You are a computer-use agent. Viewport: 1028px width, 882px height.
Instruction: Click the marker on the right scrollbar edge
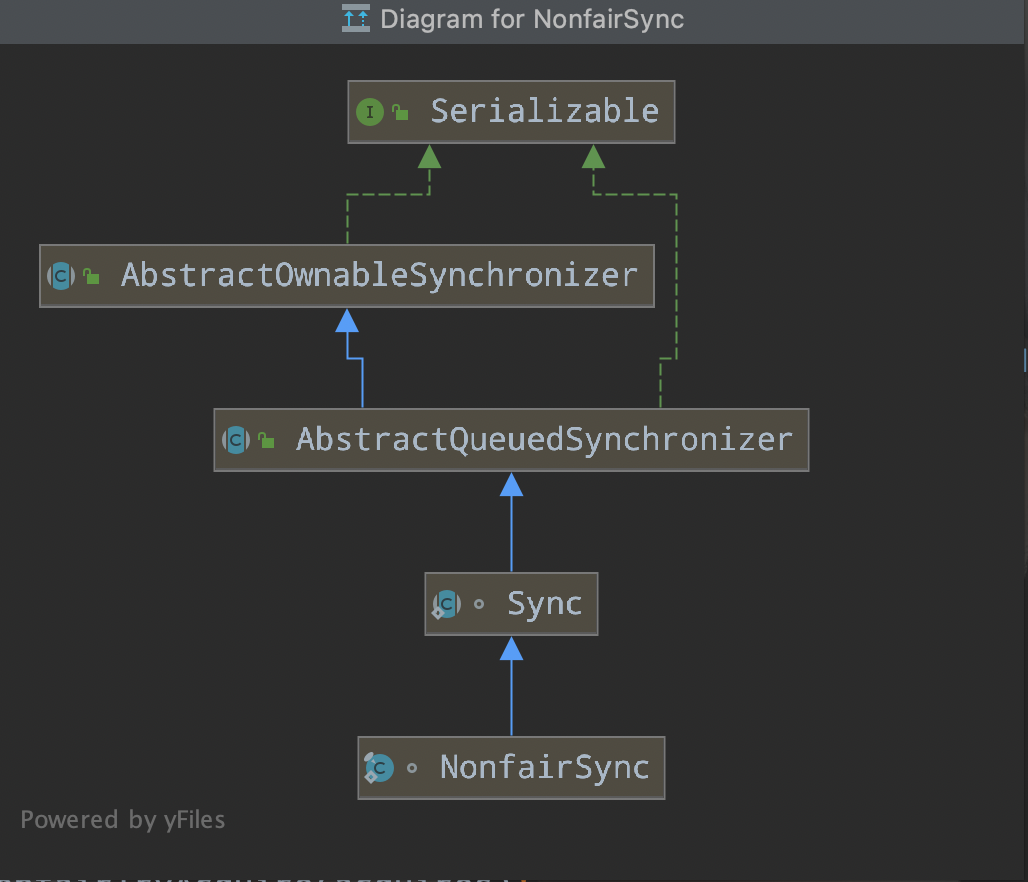point(1025,359)
